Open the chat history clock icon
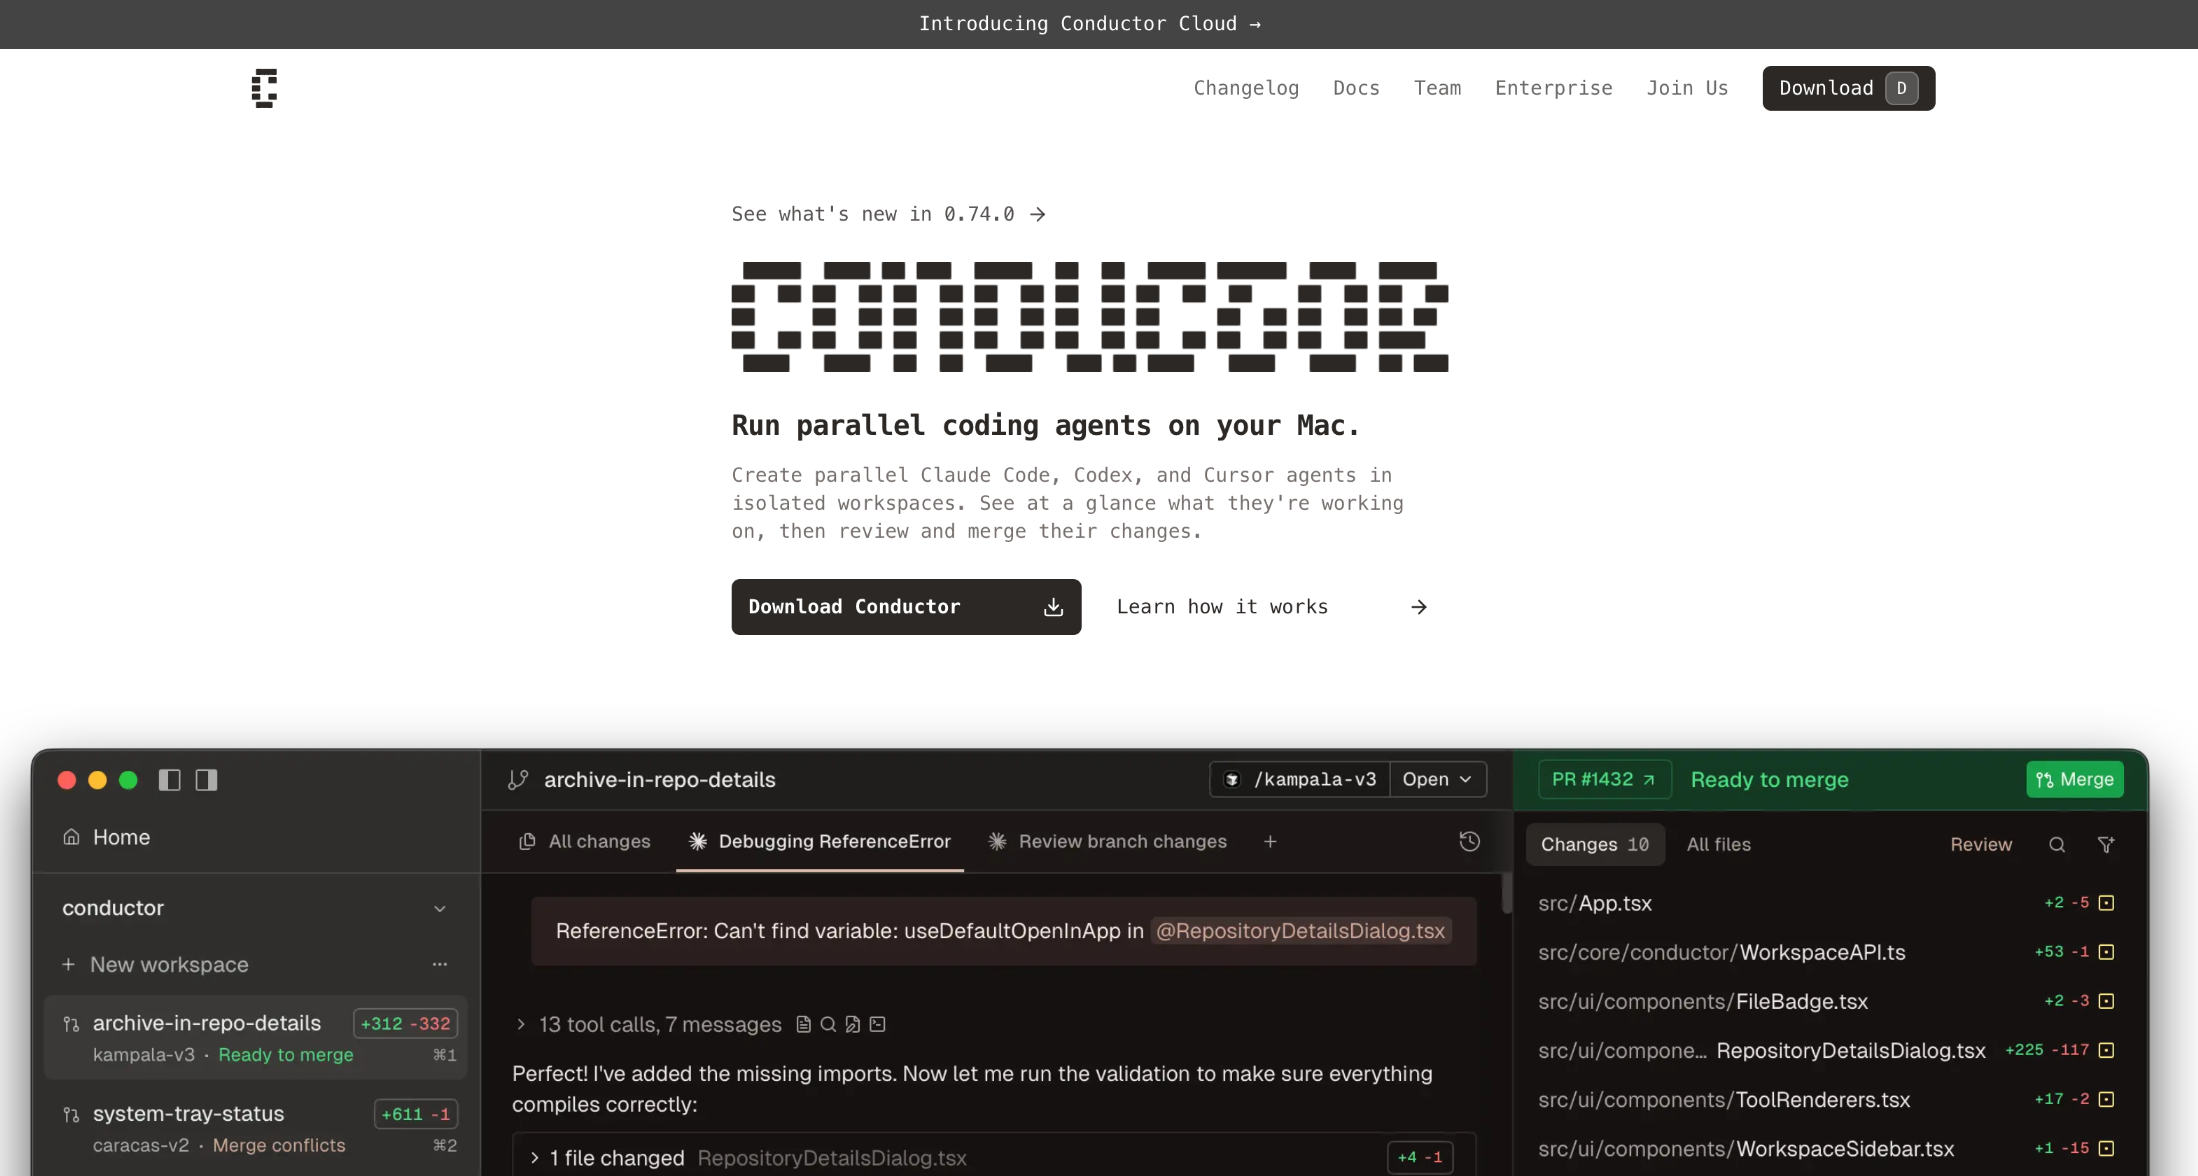Image resolution: width=2198 pixels, height=1176 pixels. point(1469,841)
